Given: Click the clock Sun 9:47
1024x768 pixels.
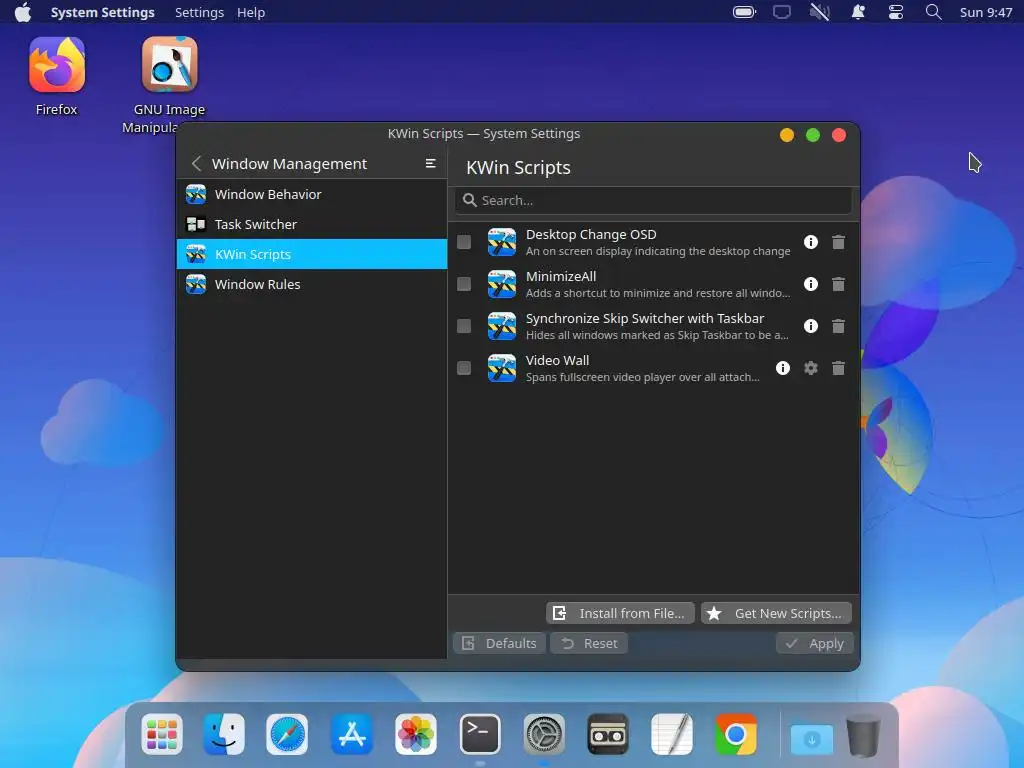Looking at the screenshot, I should 985,12.
